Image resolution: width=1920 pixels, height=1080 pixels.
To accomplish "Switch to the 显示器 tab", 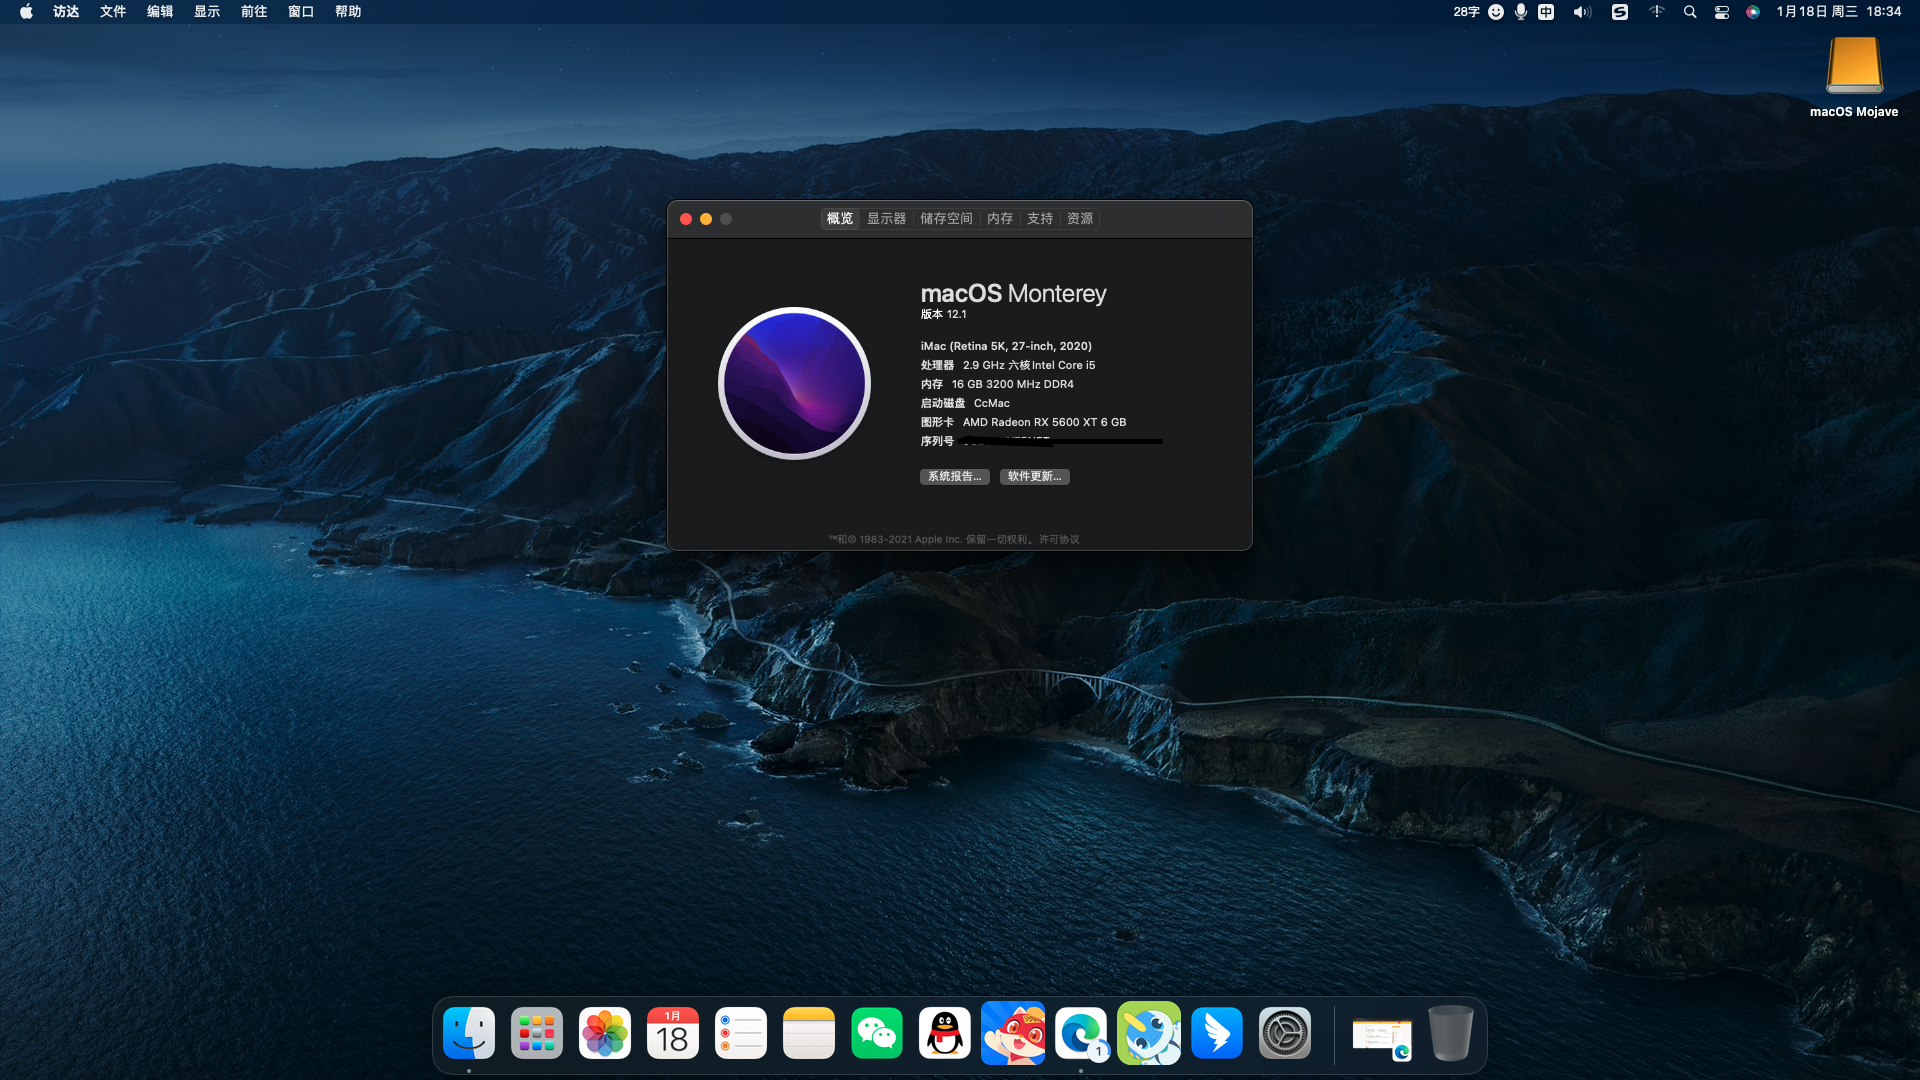I will pyautogui.click(x=886, y=219).
